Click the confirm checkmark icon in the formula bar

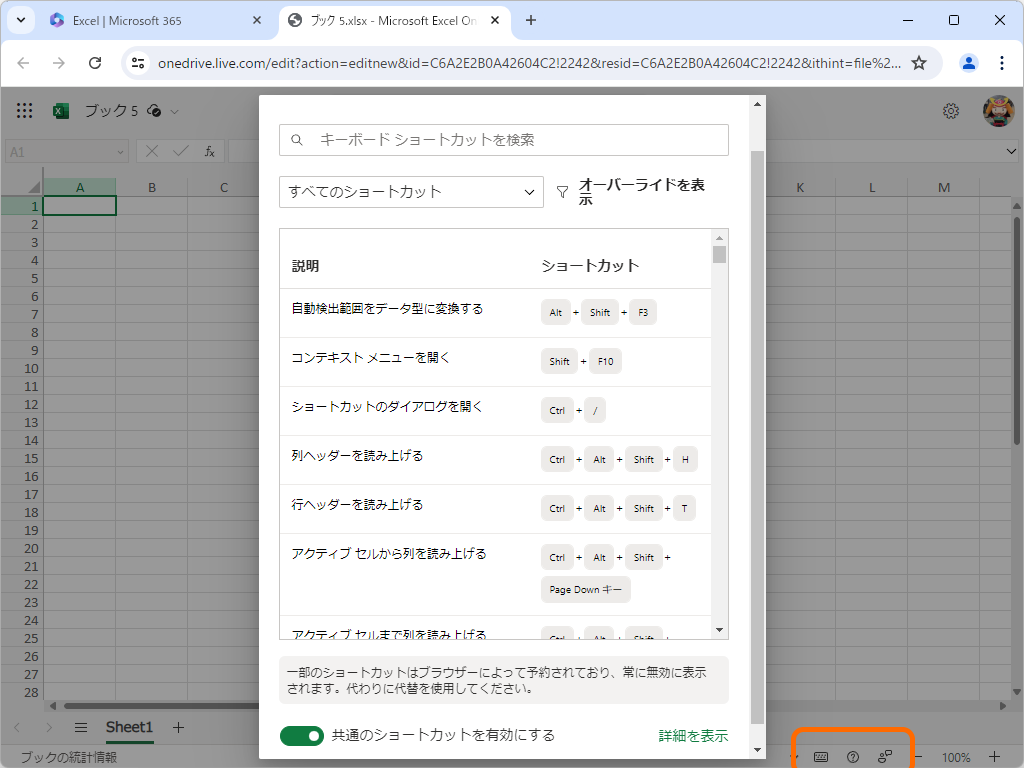(180, 151)
